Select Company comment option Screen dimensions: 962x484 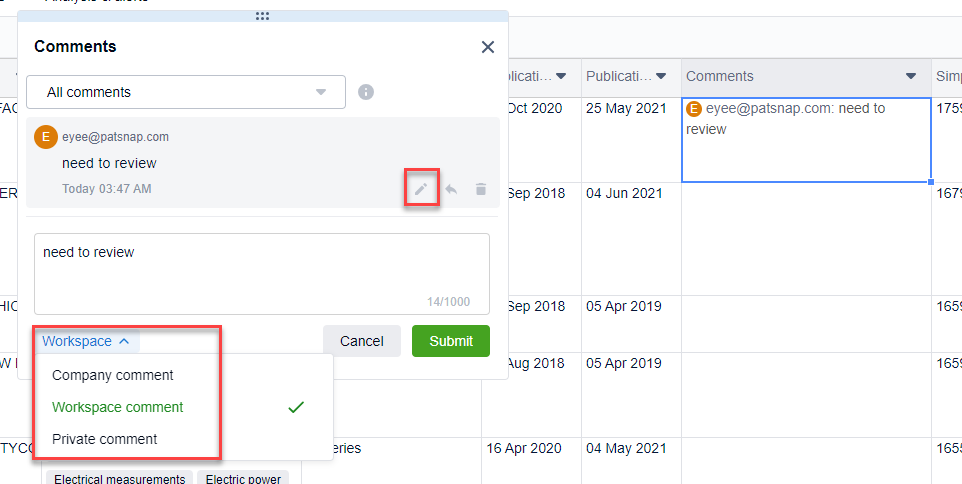click(x=113, y=375)
